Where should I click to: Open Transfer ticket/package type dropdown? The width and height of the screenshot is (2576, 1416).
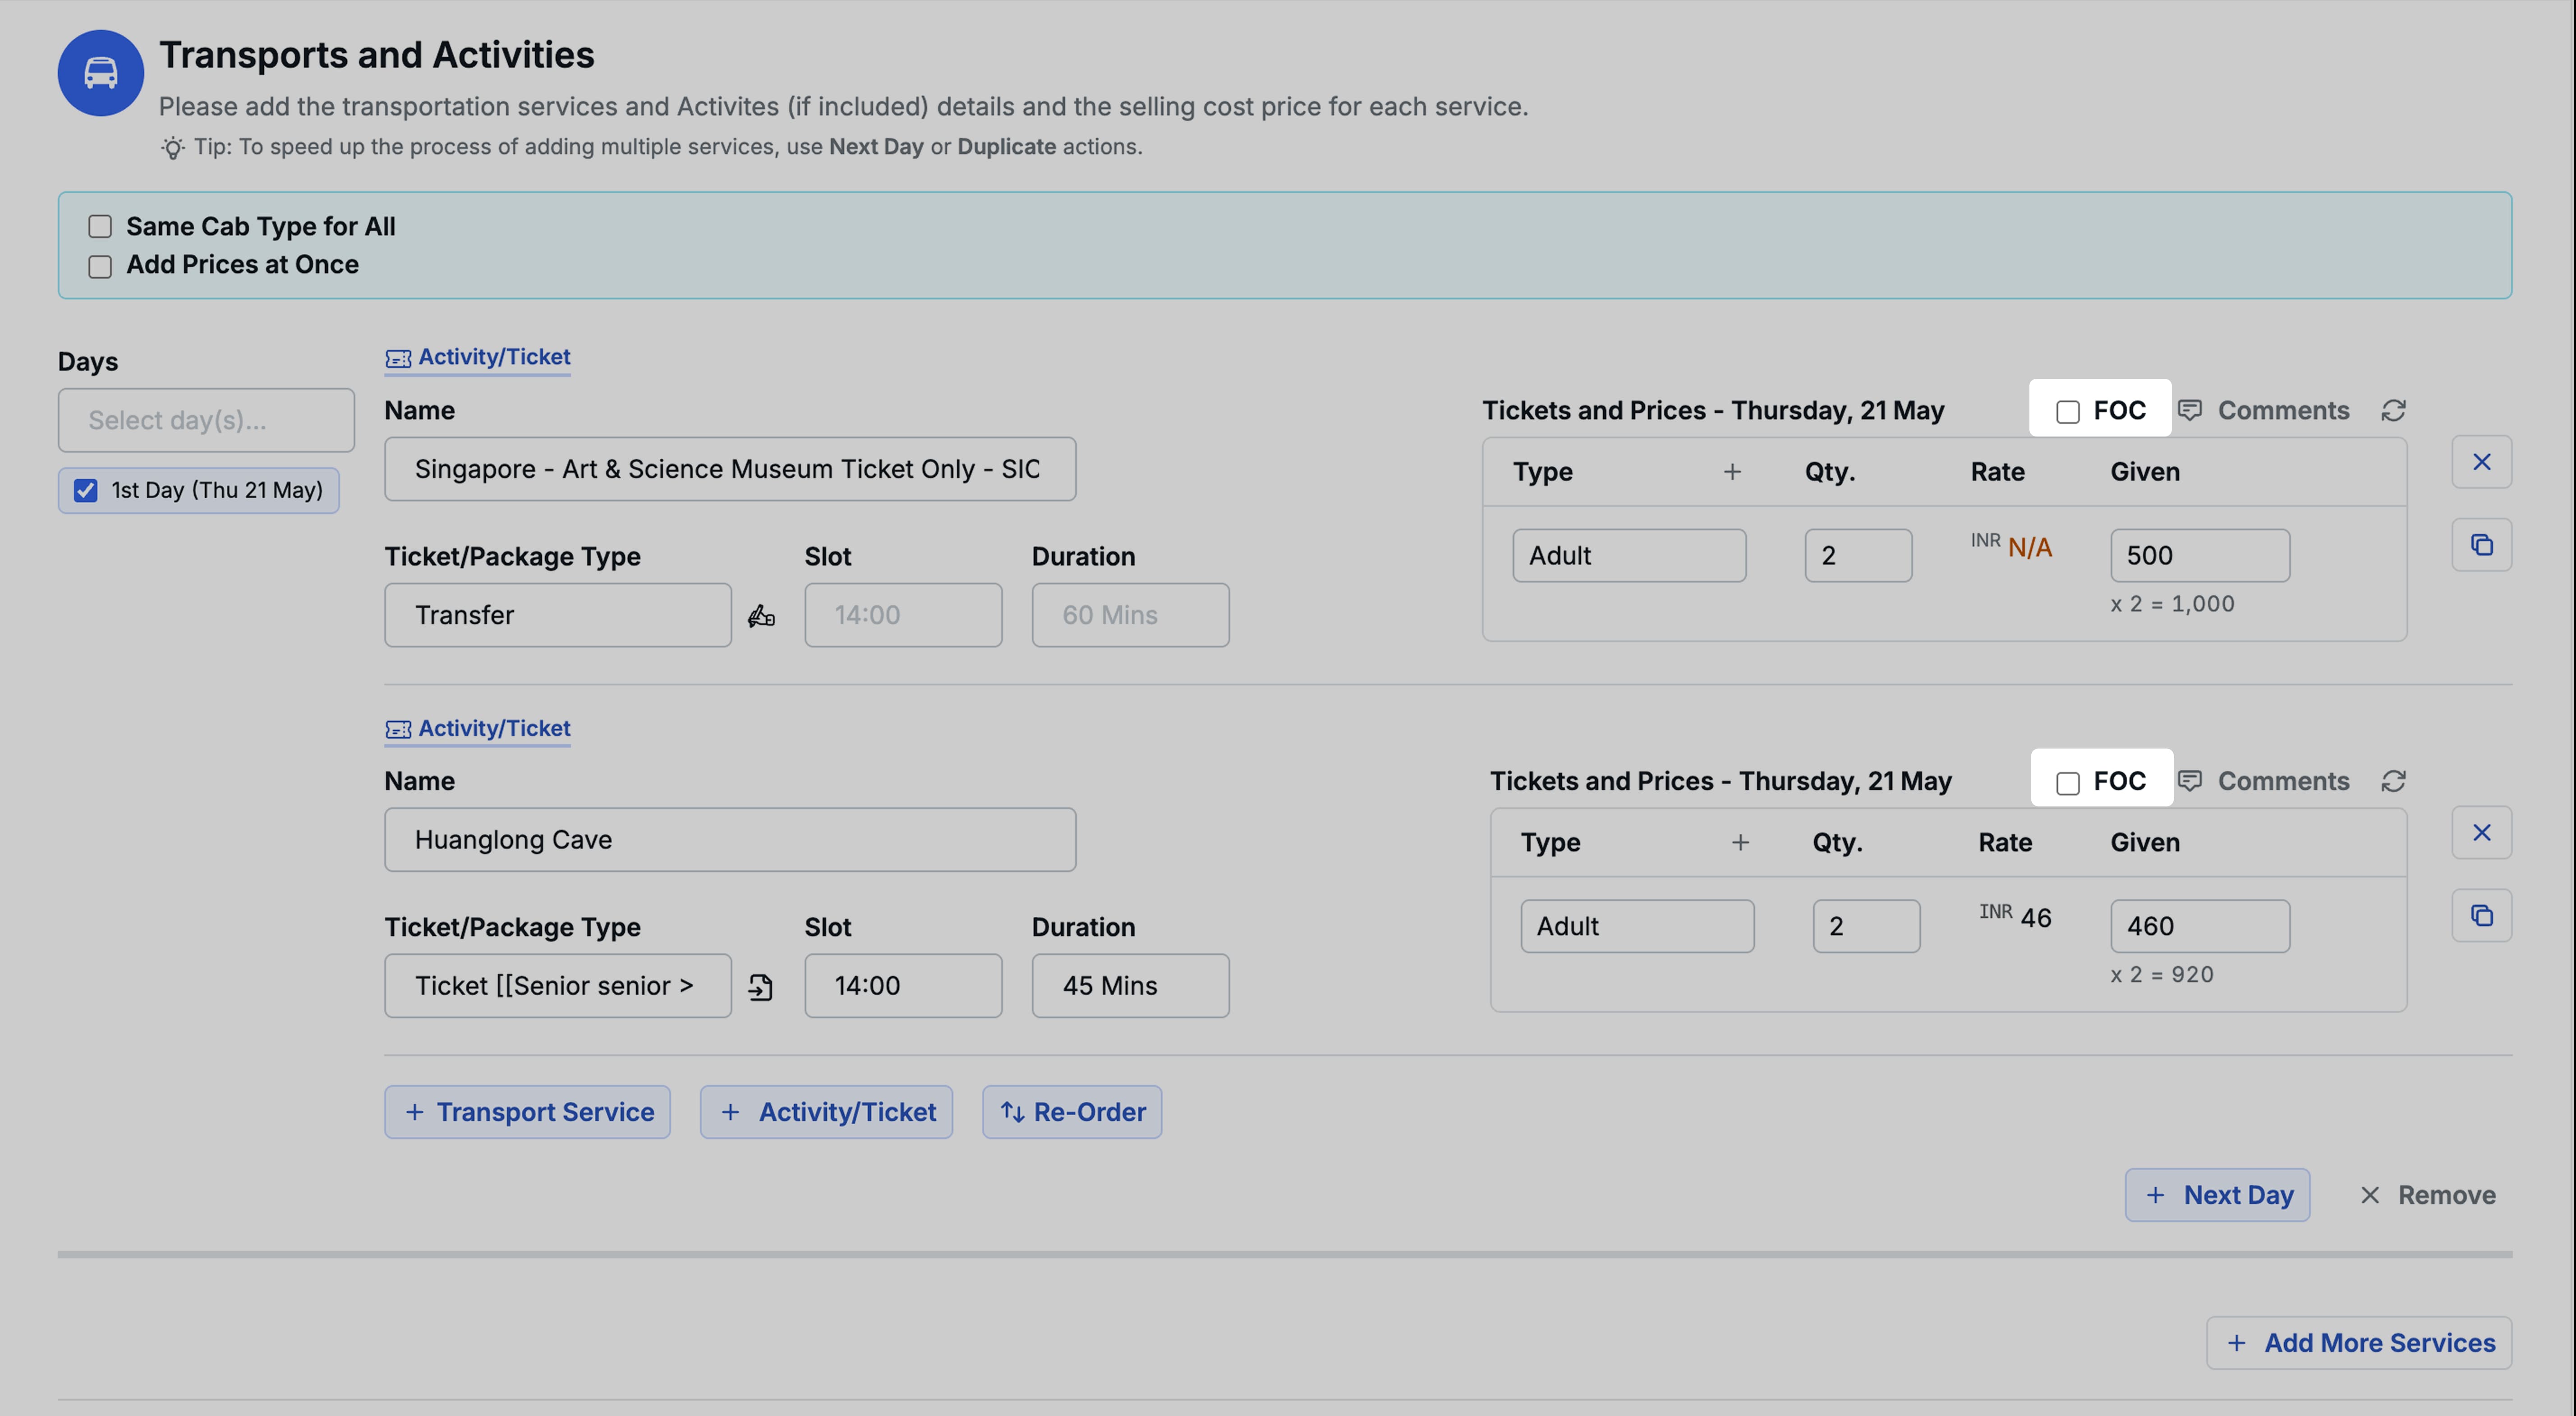pos(558,616)
